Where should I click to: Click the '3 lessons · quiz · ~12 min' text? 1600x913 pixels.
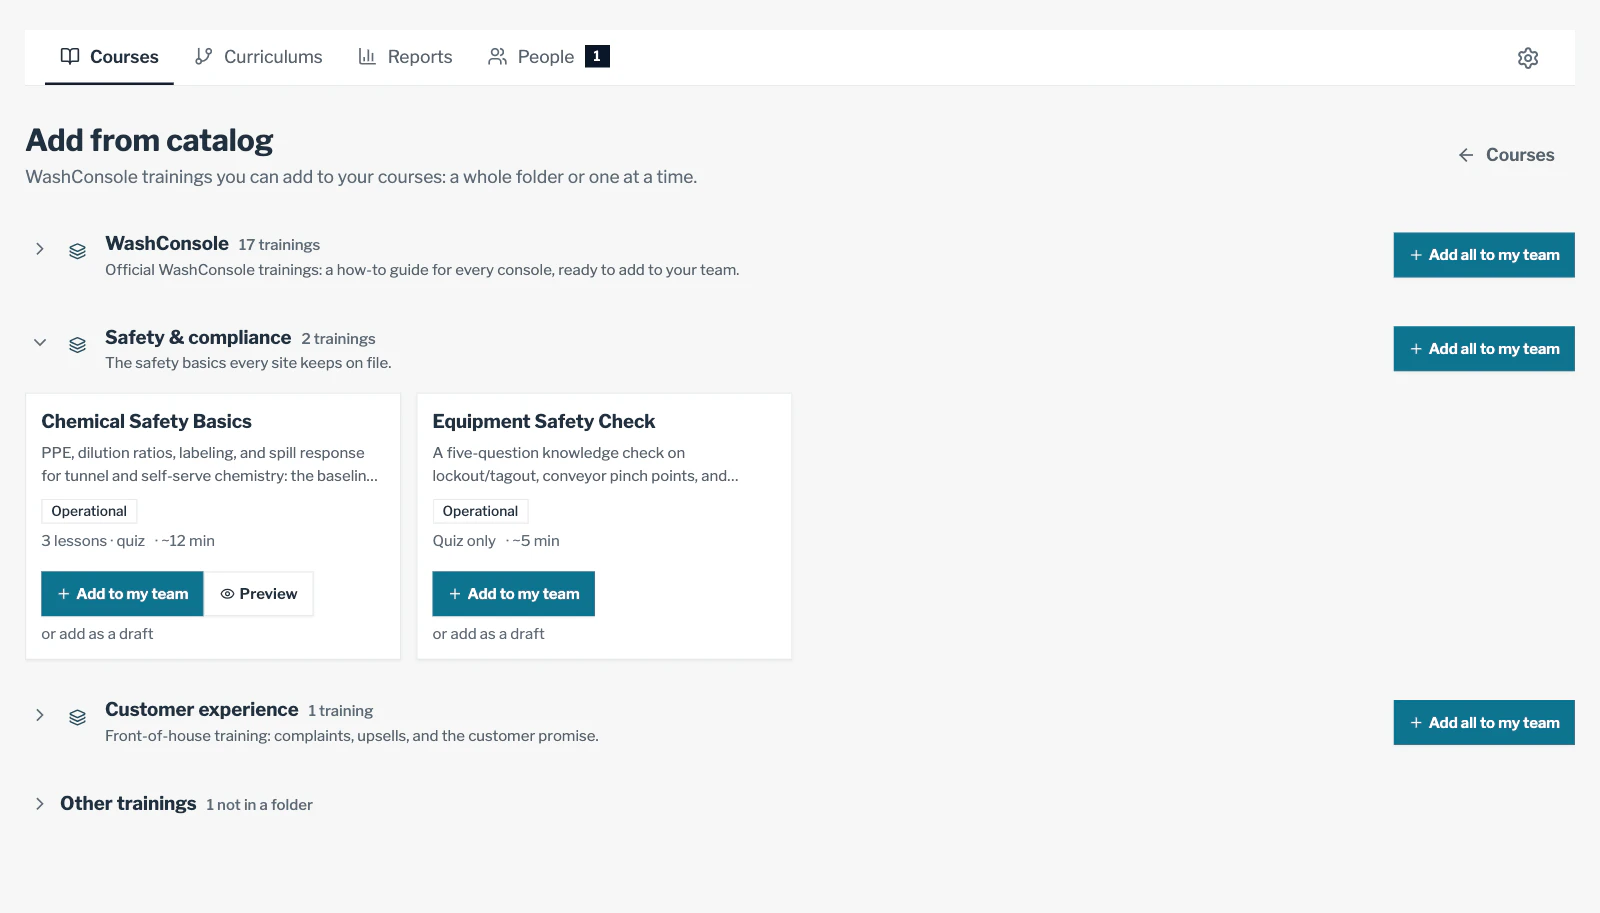[128, 541]
